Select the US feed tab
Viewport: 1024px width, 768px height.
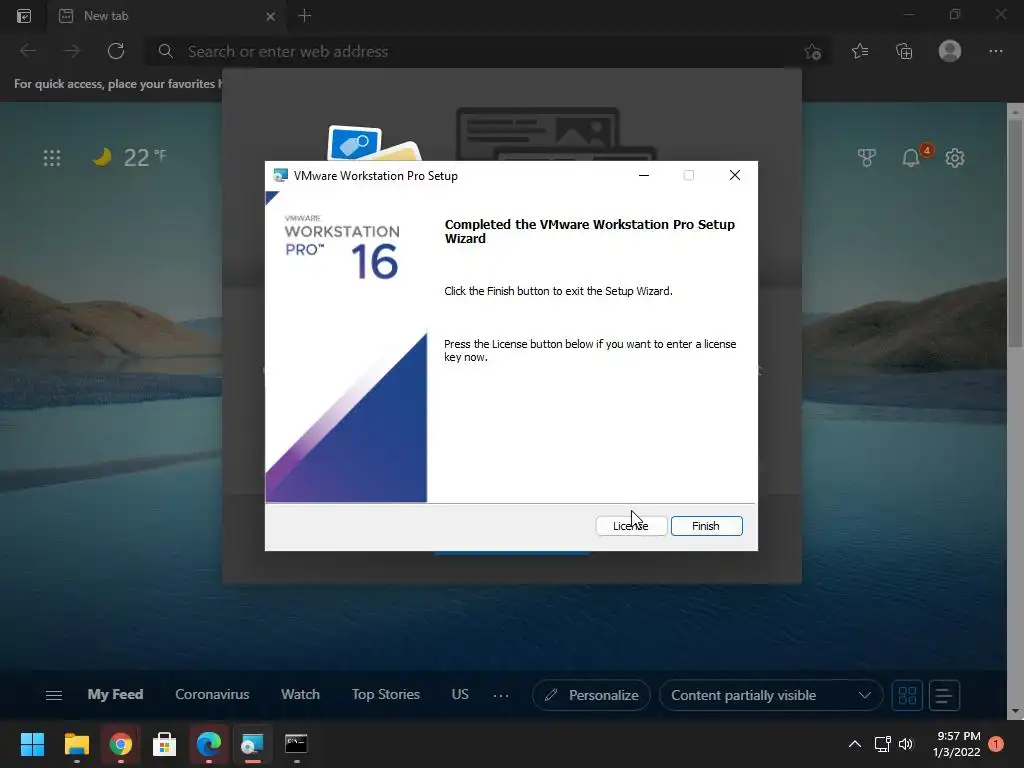tap(460, 694)
